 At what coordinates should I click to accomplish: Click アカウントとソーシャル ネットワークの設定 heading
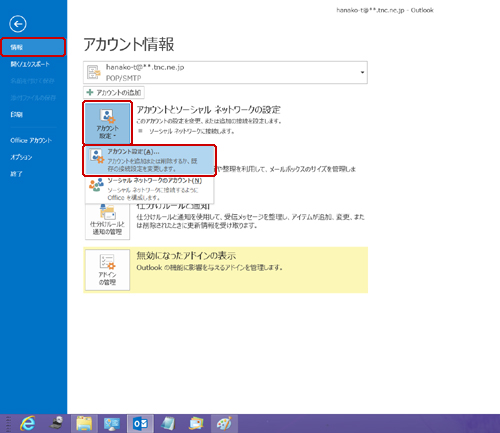pos(209,110)
